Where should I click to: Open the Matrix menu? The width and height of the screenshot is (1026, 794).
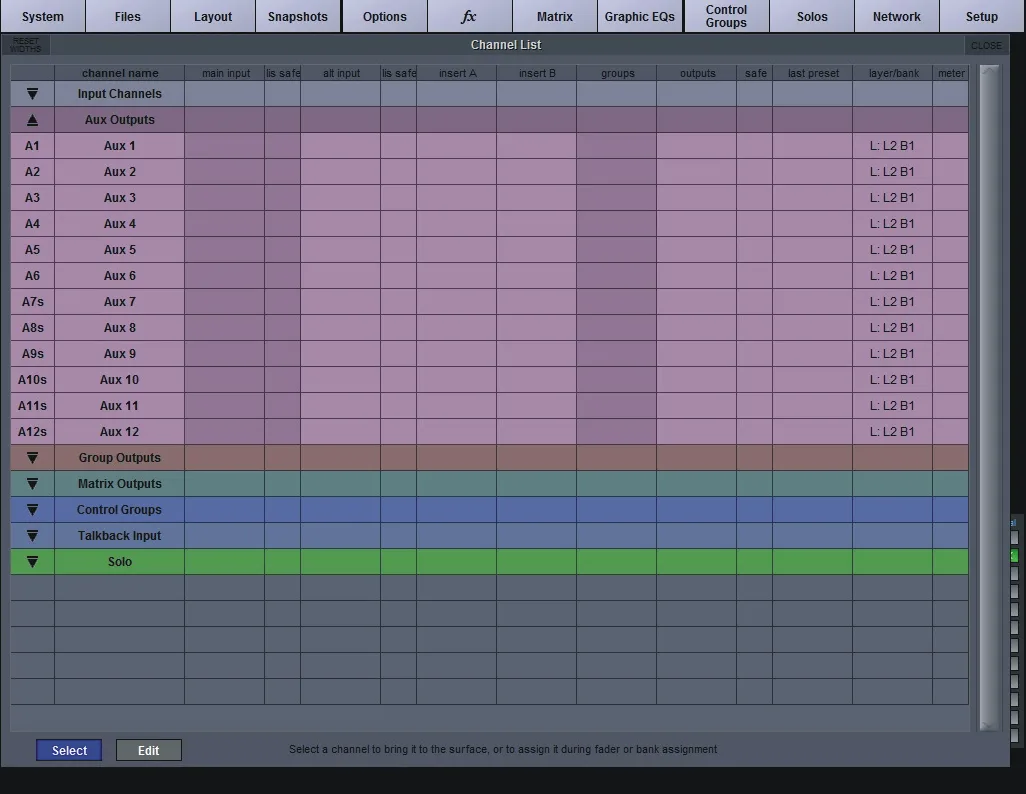pyautogui.click(x=555, y=16)
